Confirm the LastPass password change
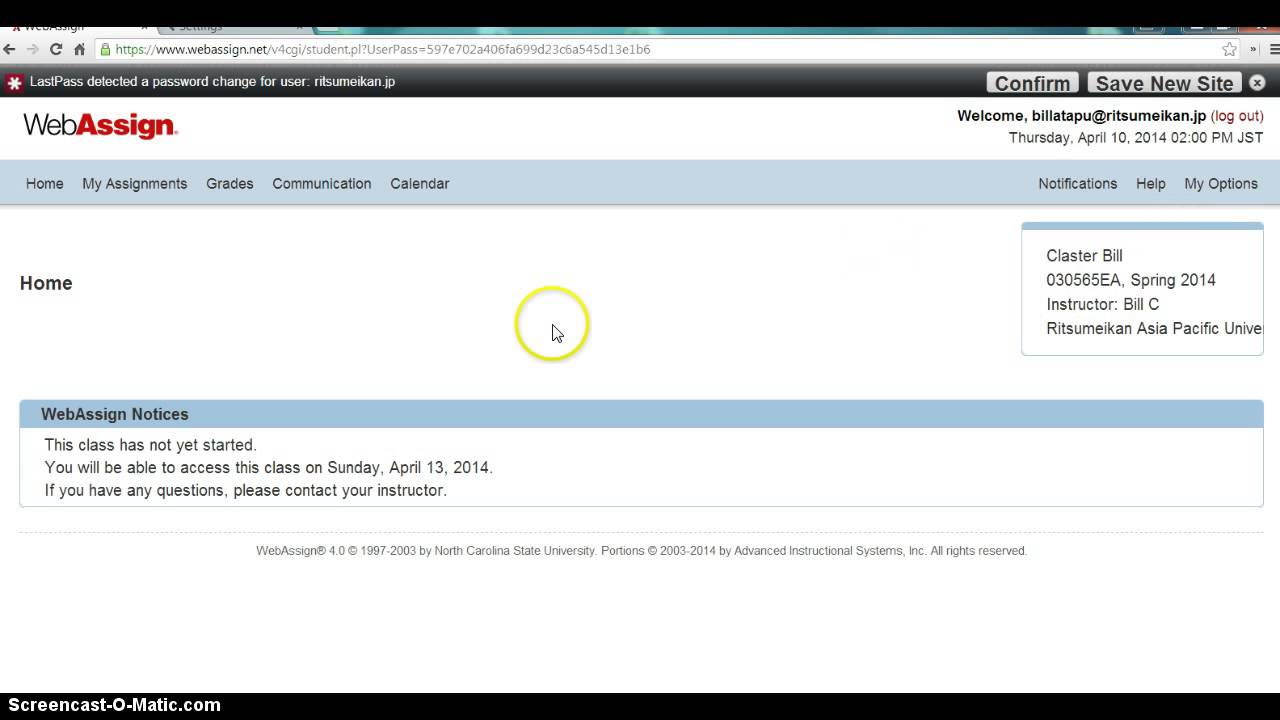The width and height of the screenshot is (1280, 720). tap(1033, 83)
